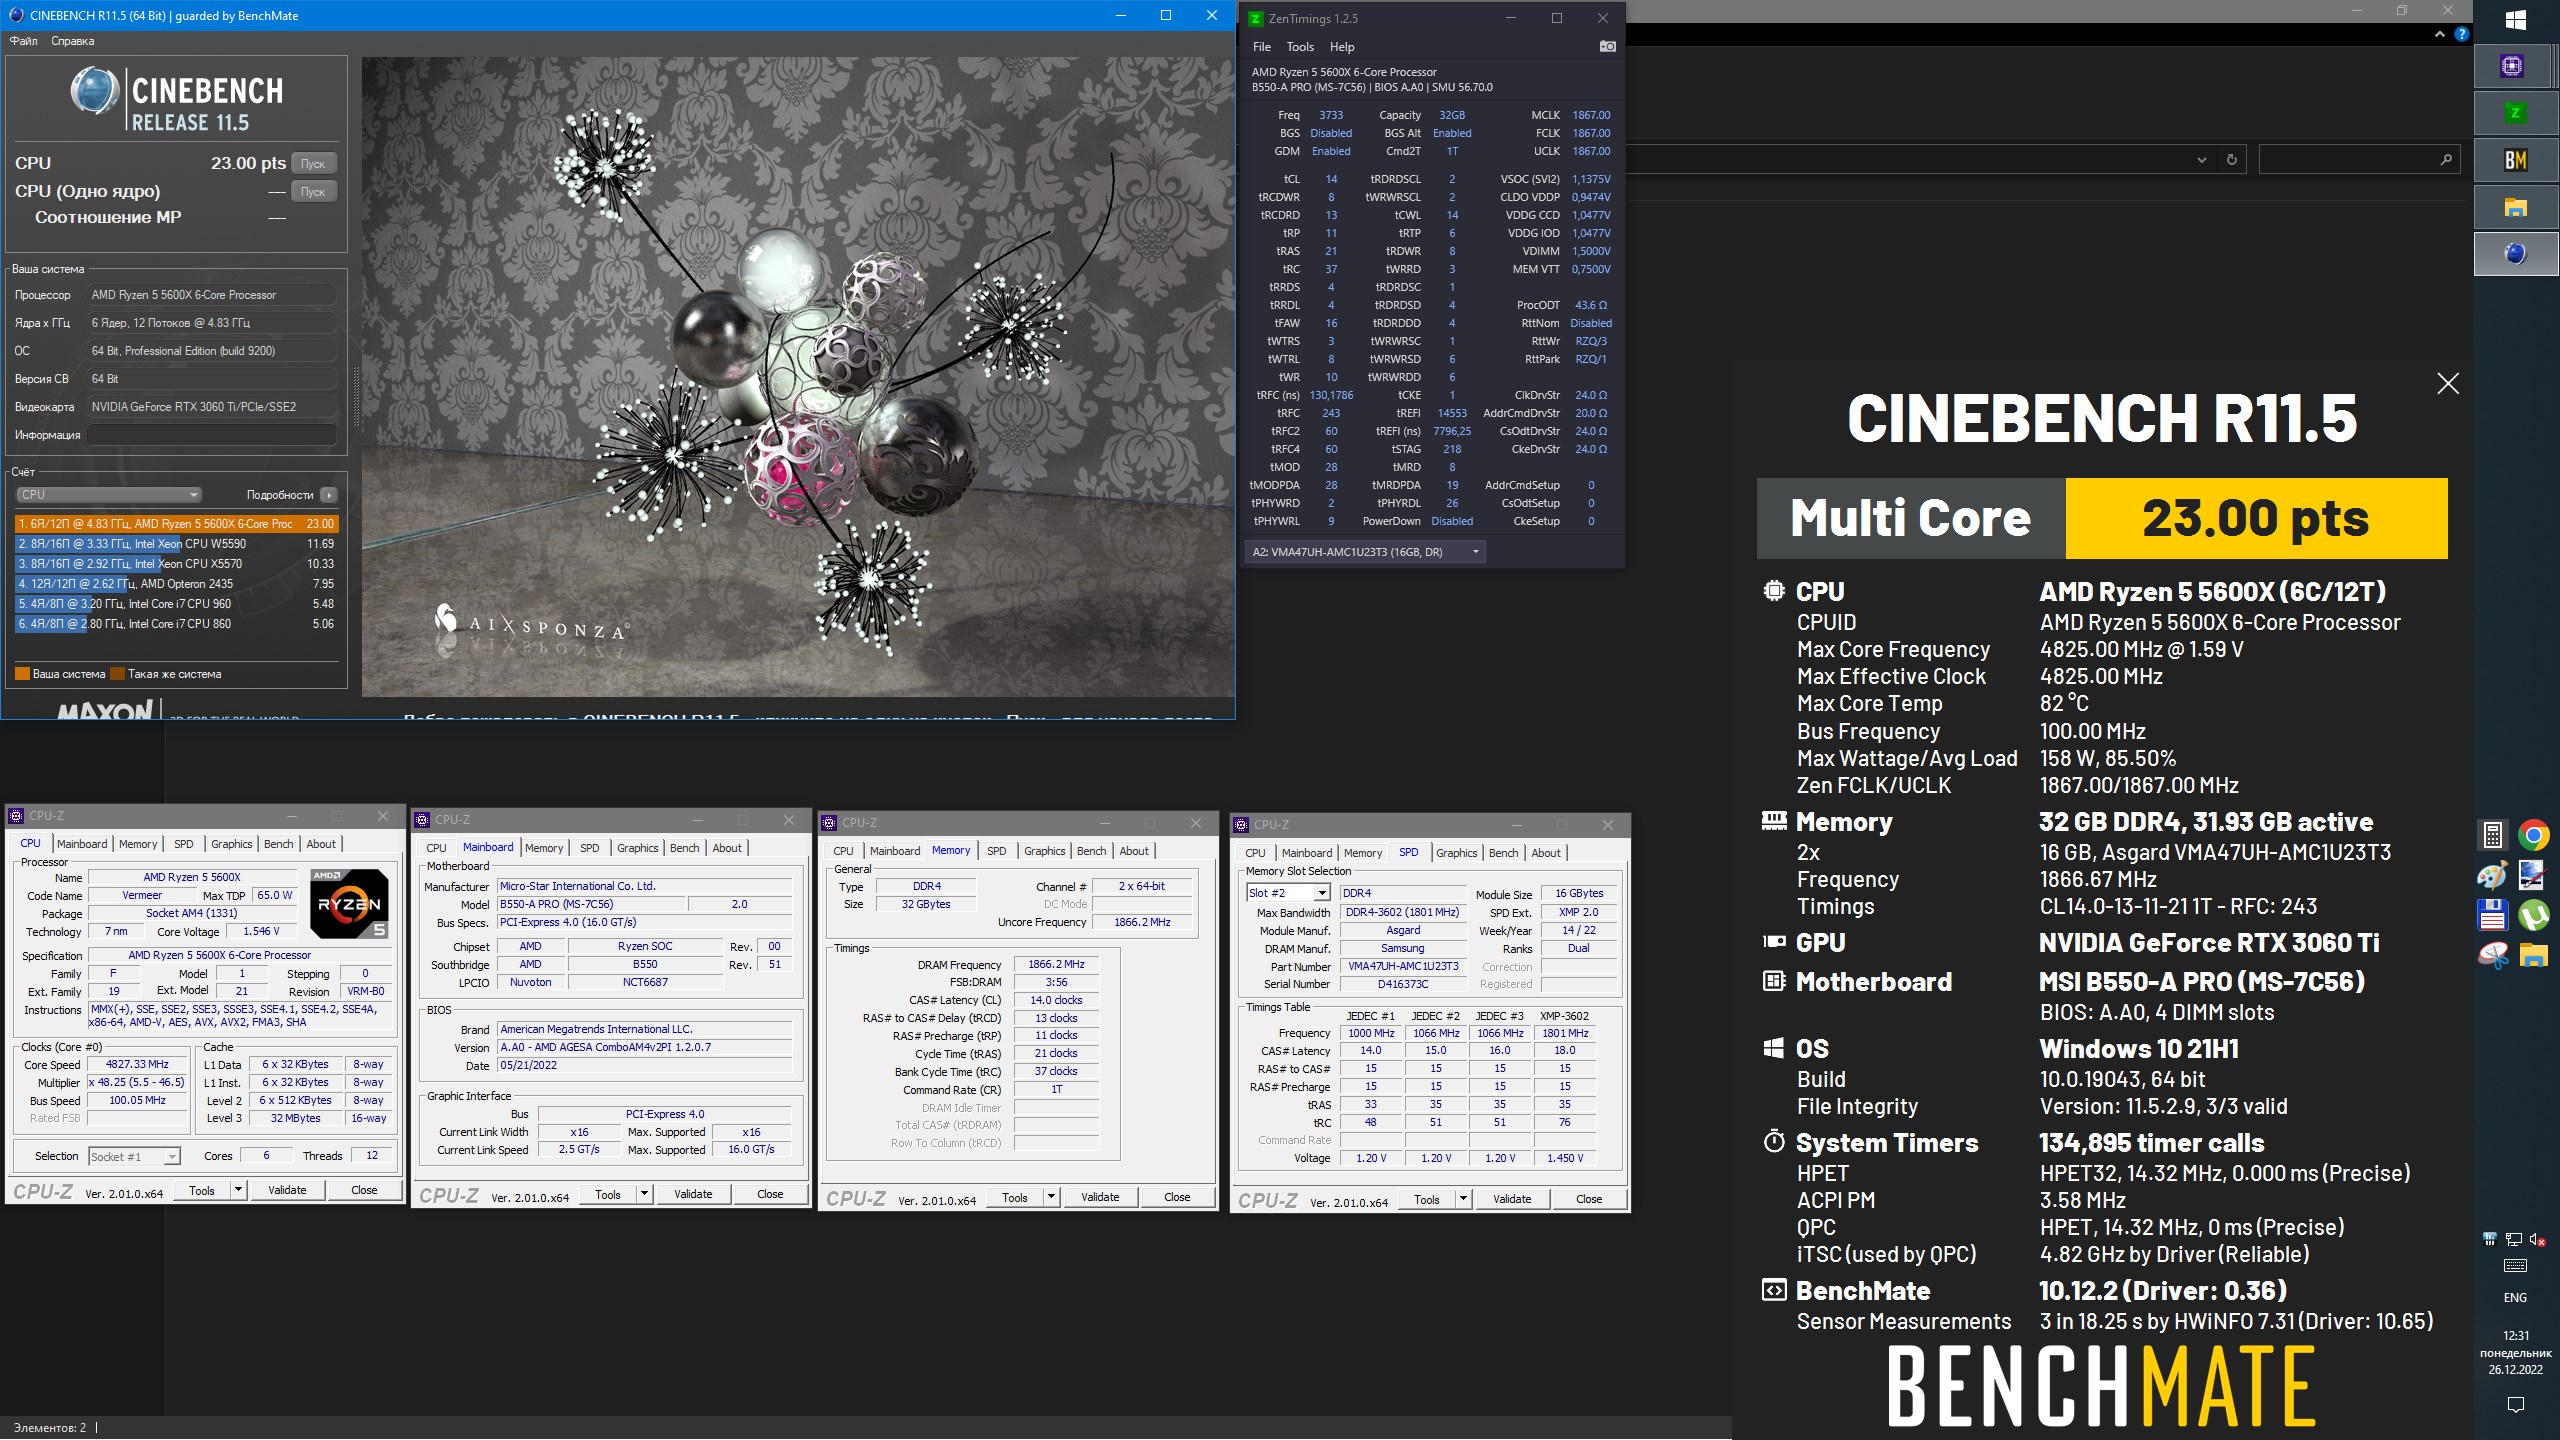Open the ZenTimings Tools menu

1300,47
